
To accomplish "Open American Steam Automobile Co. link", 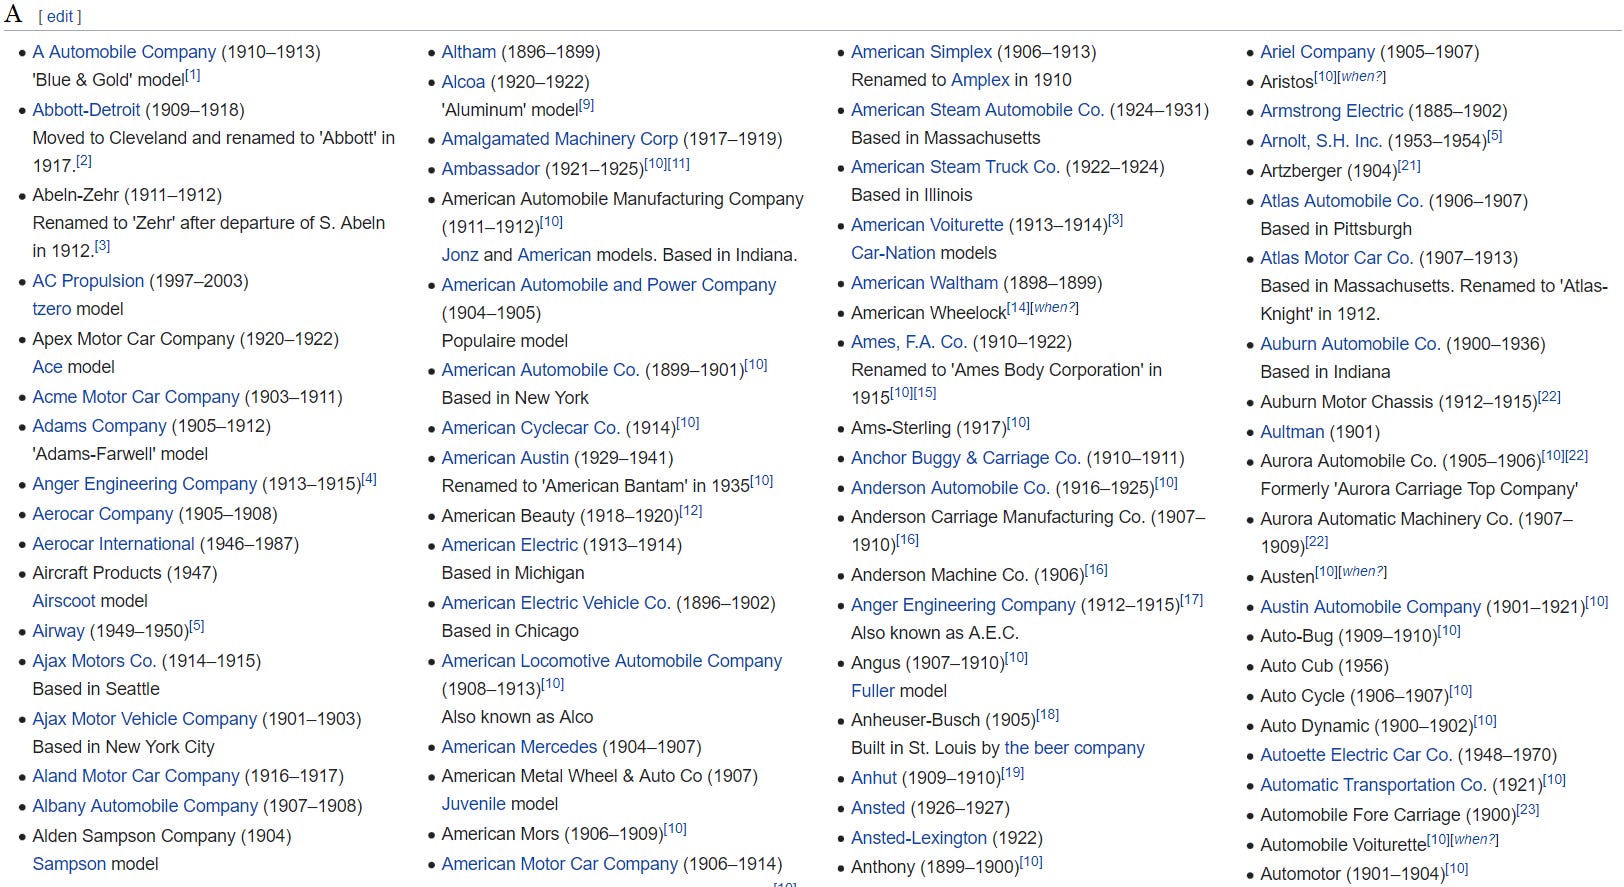I will point(977,110).
